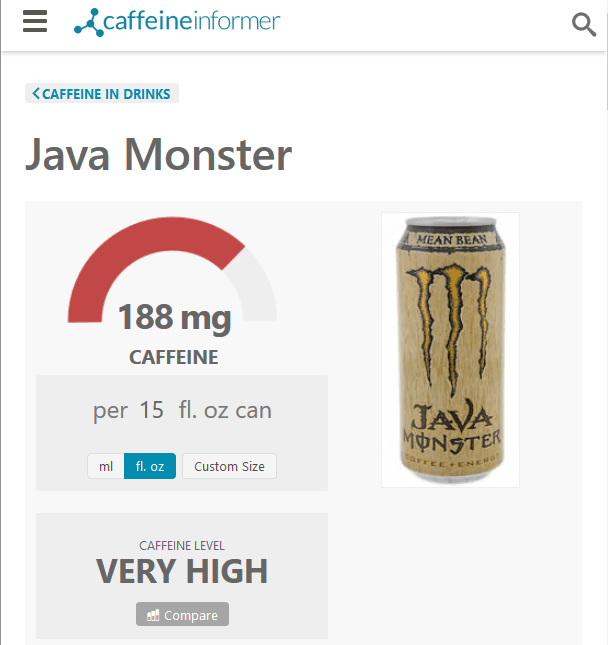Click the Java Monster can image
The height and width of the screenshot is (645, 608).
(450, 350)
